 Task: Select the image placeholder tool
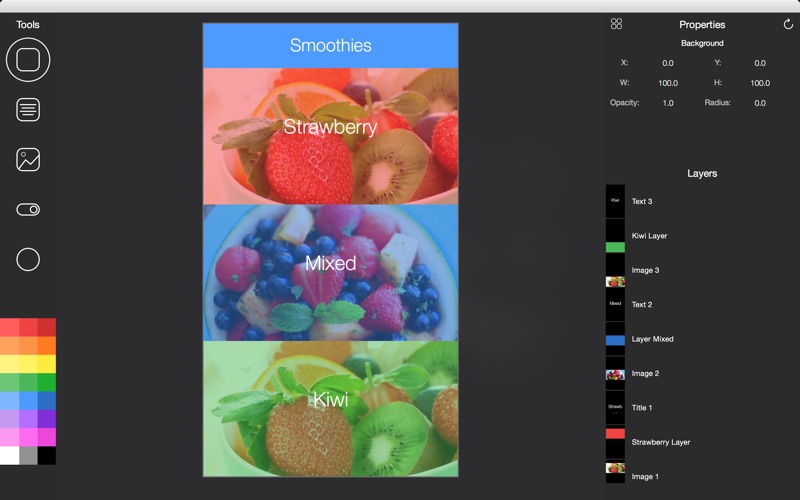pyautogui.click(x=28, y=159)
